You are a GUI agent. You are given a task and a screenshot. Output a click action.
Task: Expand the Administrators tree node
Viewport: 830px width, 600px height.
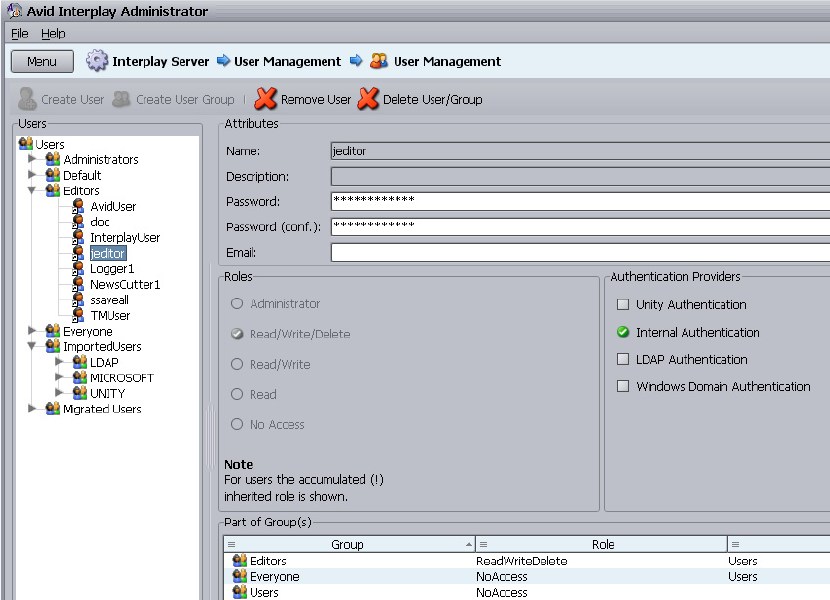pyautogui.click(x=32, y=158)
